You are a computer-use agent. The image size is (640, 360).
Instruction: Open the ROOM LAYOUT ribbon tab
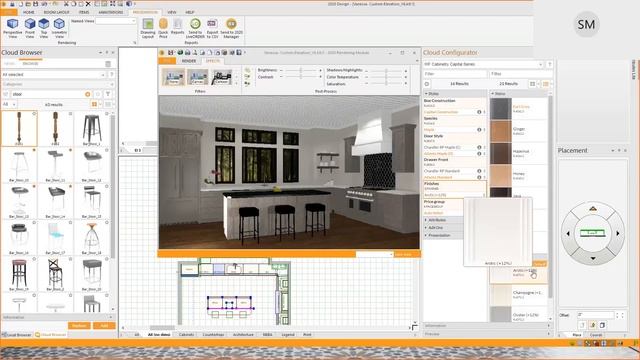[56, 12]
